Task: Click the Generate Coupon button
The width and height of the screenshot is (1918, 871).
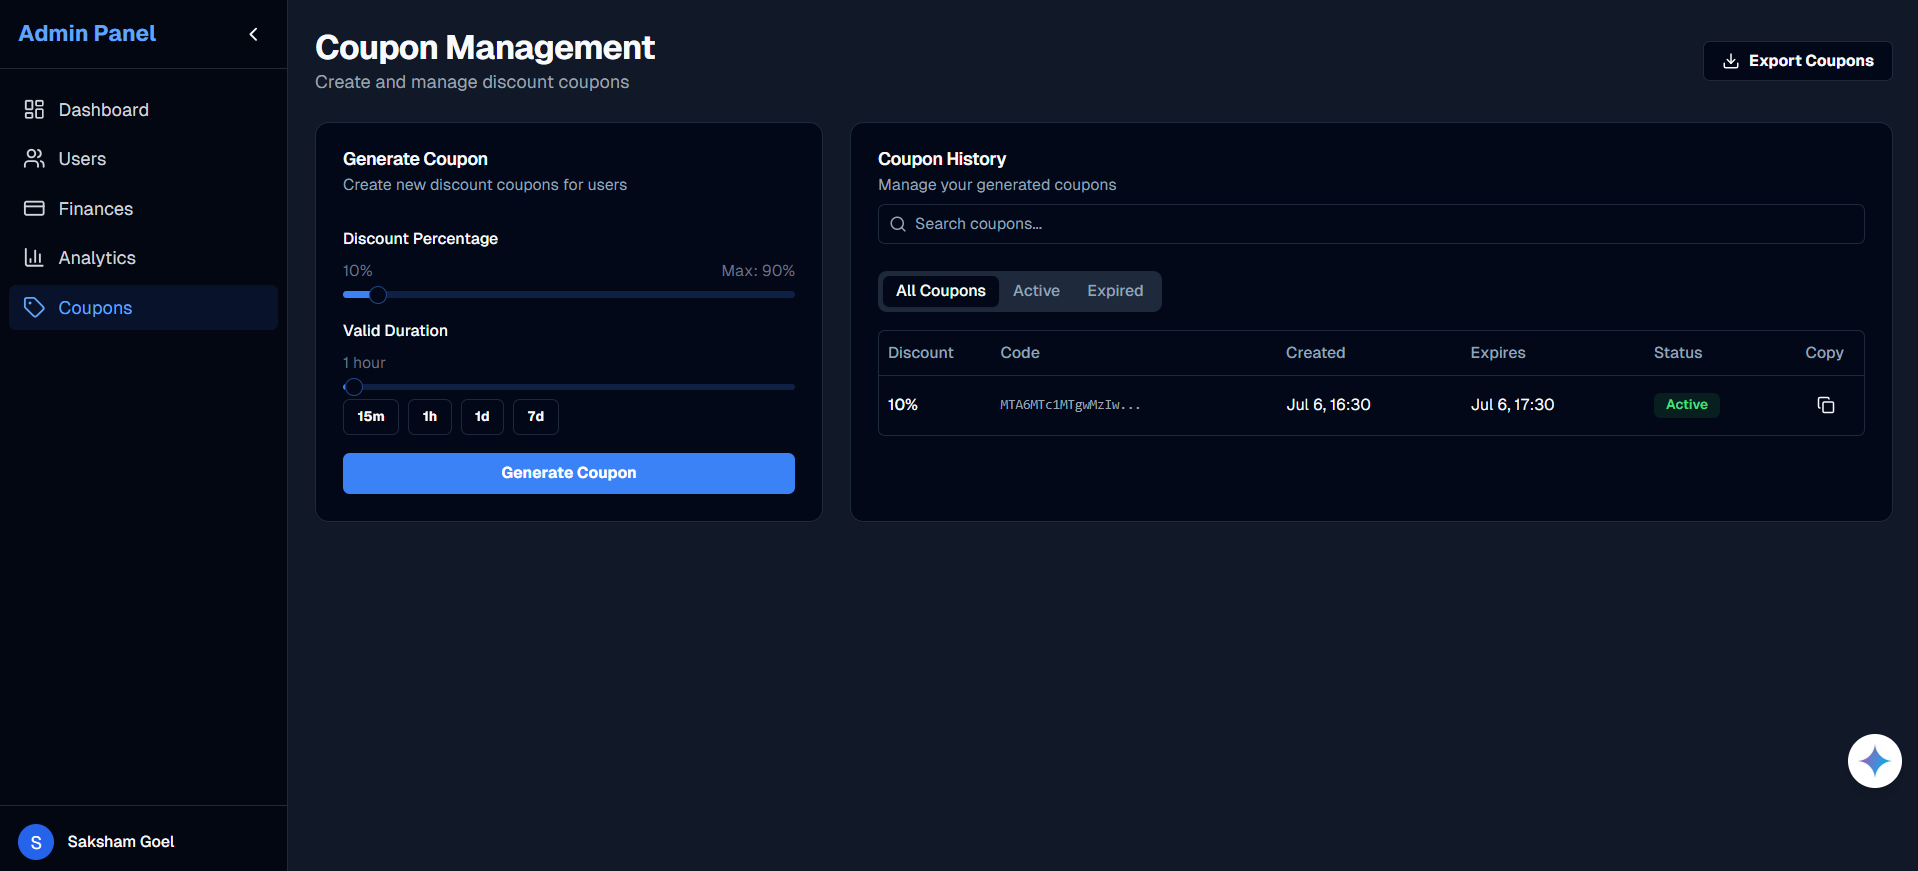Action: [569, 473]
